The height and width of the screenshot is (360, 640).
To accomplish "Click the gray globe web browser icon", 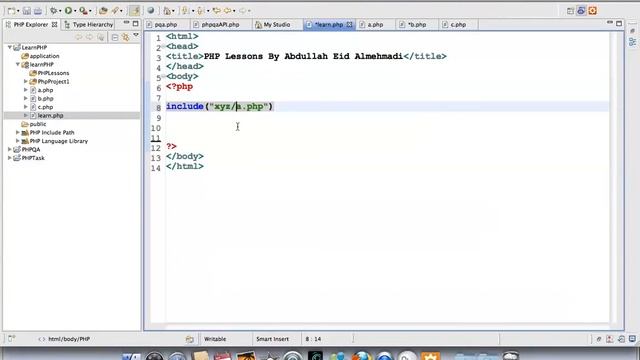I will 151,11.
